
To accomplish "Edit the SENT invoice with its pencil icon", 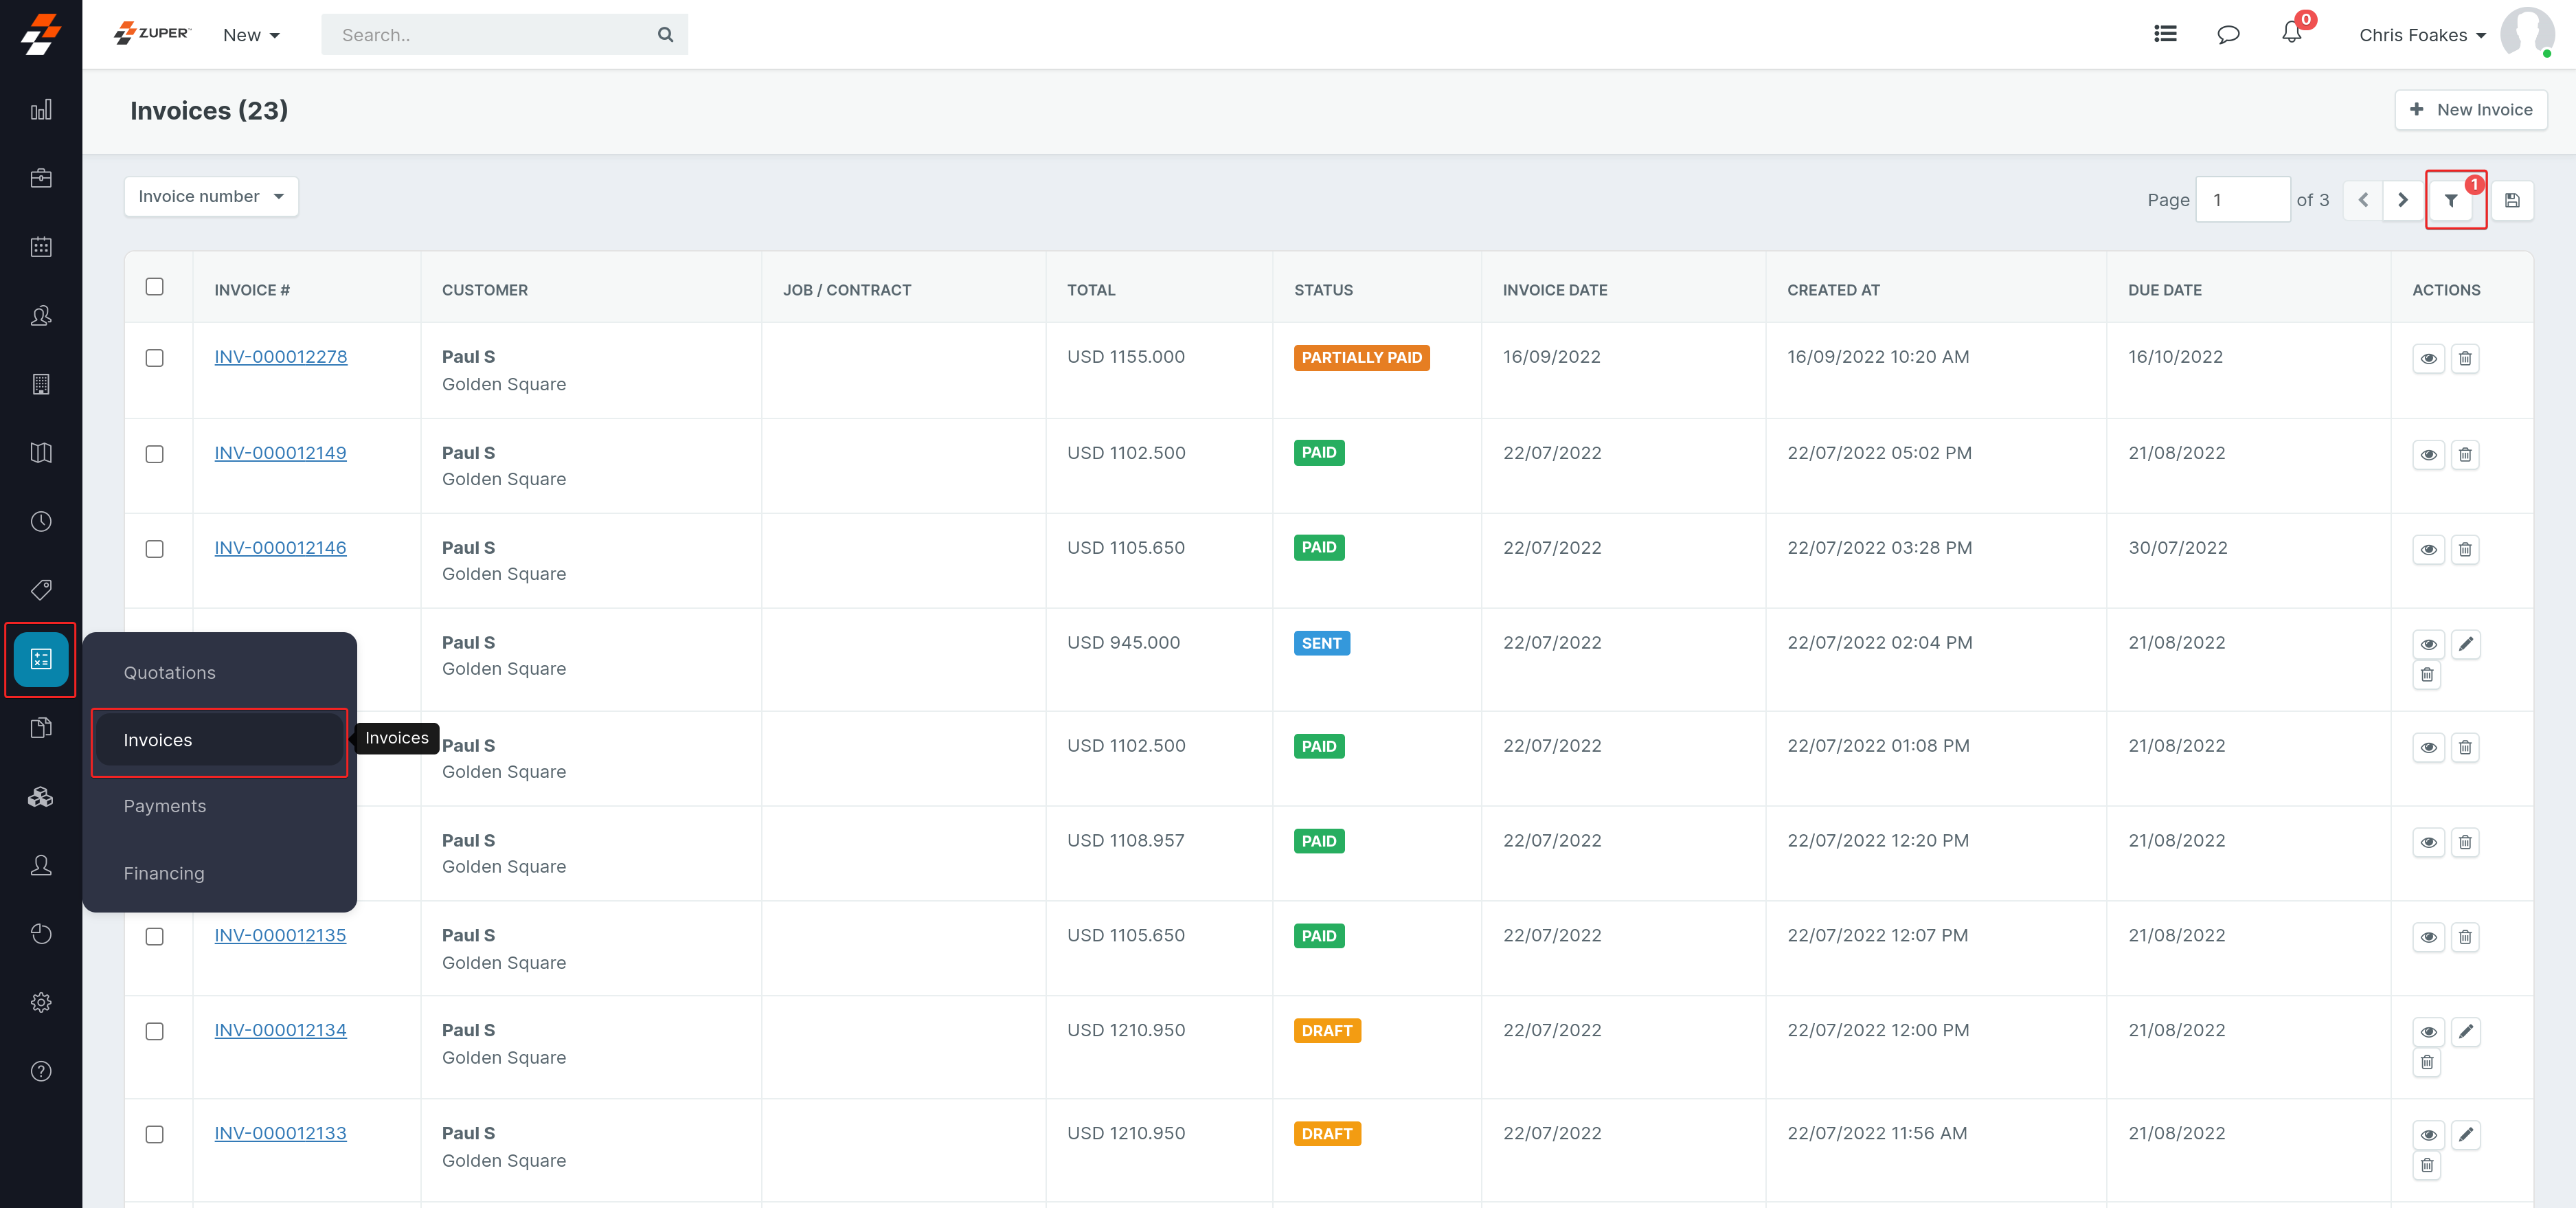I will click(2466, 644).
